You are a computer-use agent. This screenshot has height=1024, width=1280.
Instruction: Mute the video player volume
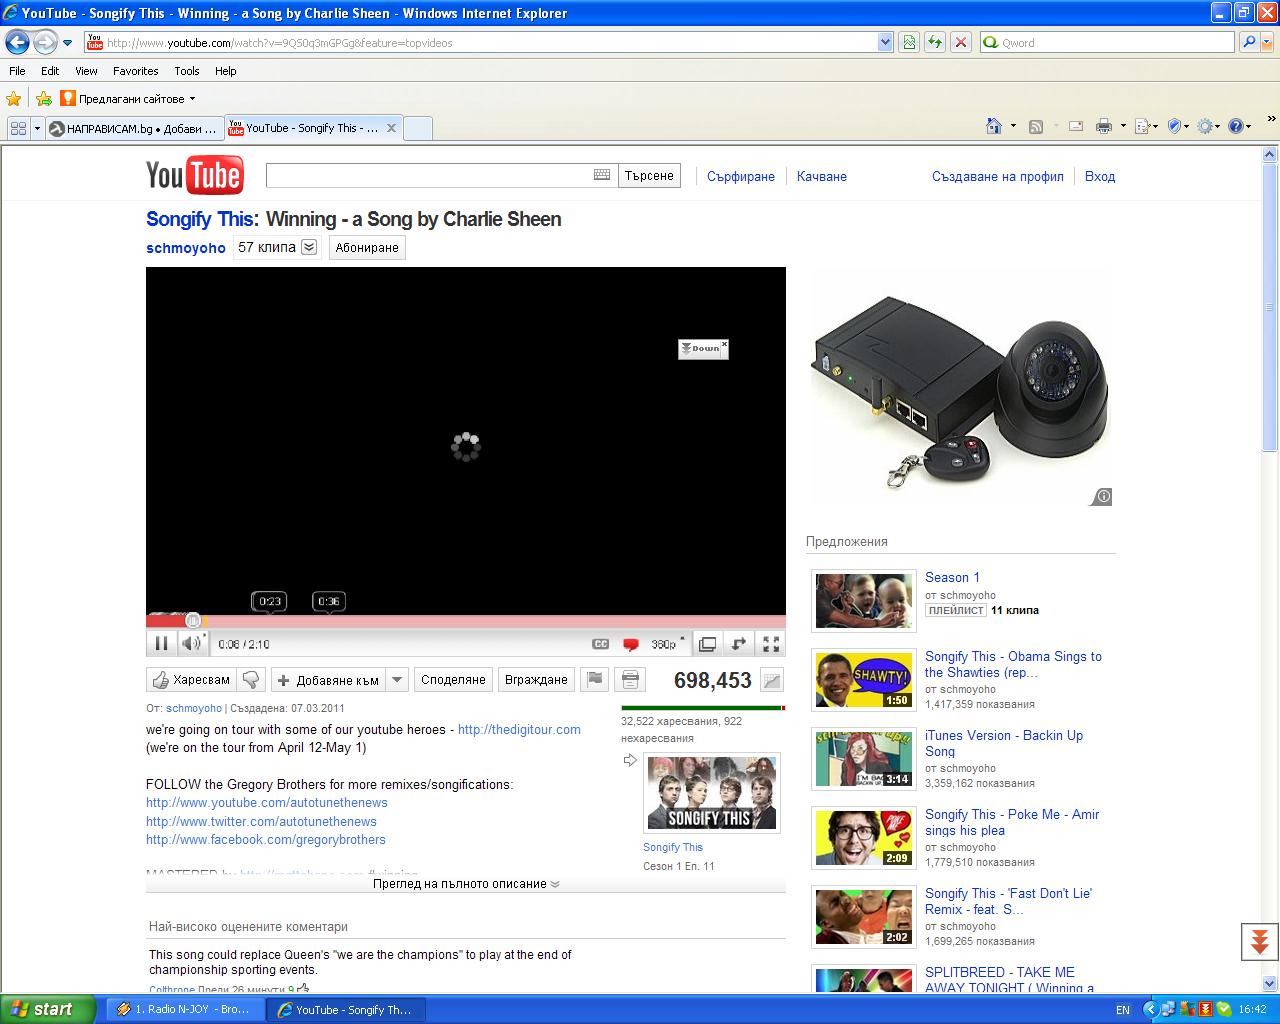(190, 644)
